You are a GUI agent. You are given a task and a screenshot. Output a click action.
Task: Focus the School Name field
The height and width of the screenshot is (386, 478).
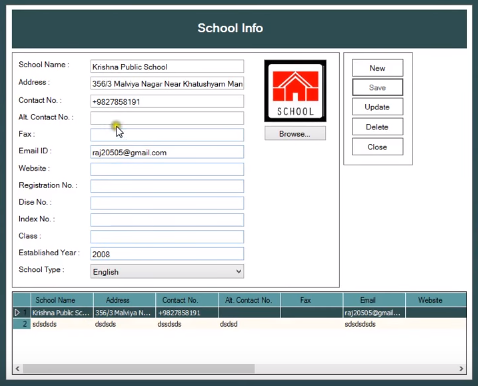point(167,66)
